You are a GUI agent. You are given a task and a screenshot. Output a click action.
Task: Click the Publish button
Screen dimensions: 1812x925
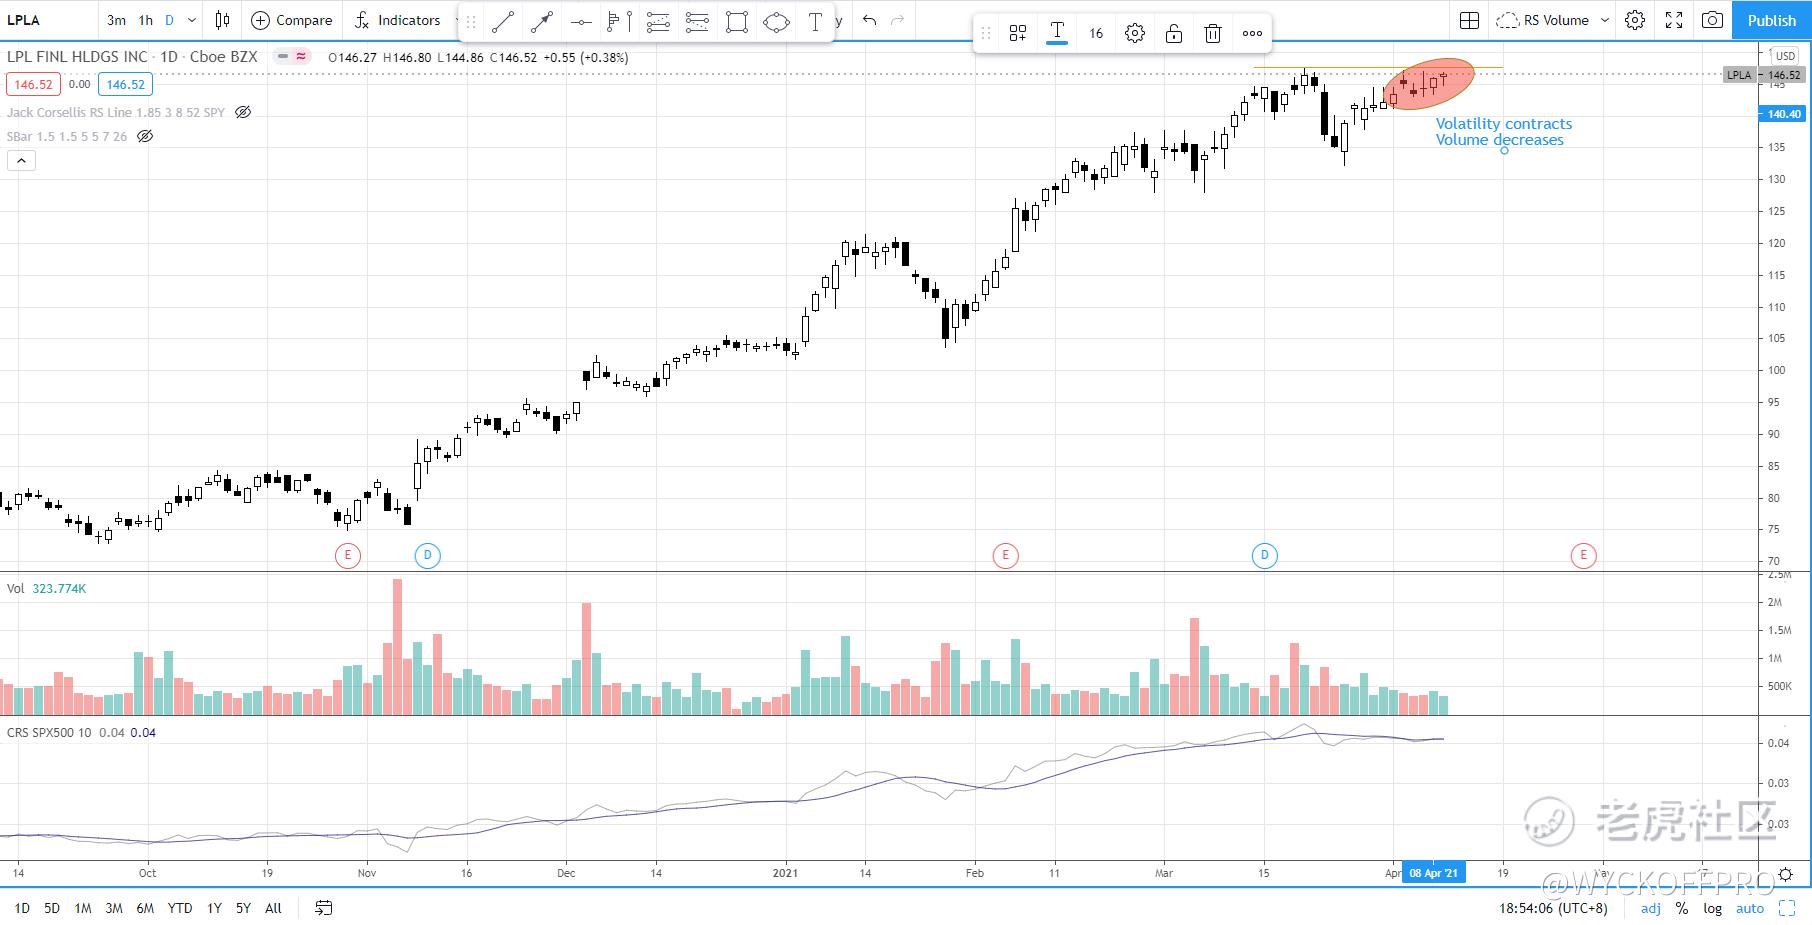pos(1771,20)
